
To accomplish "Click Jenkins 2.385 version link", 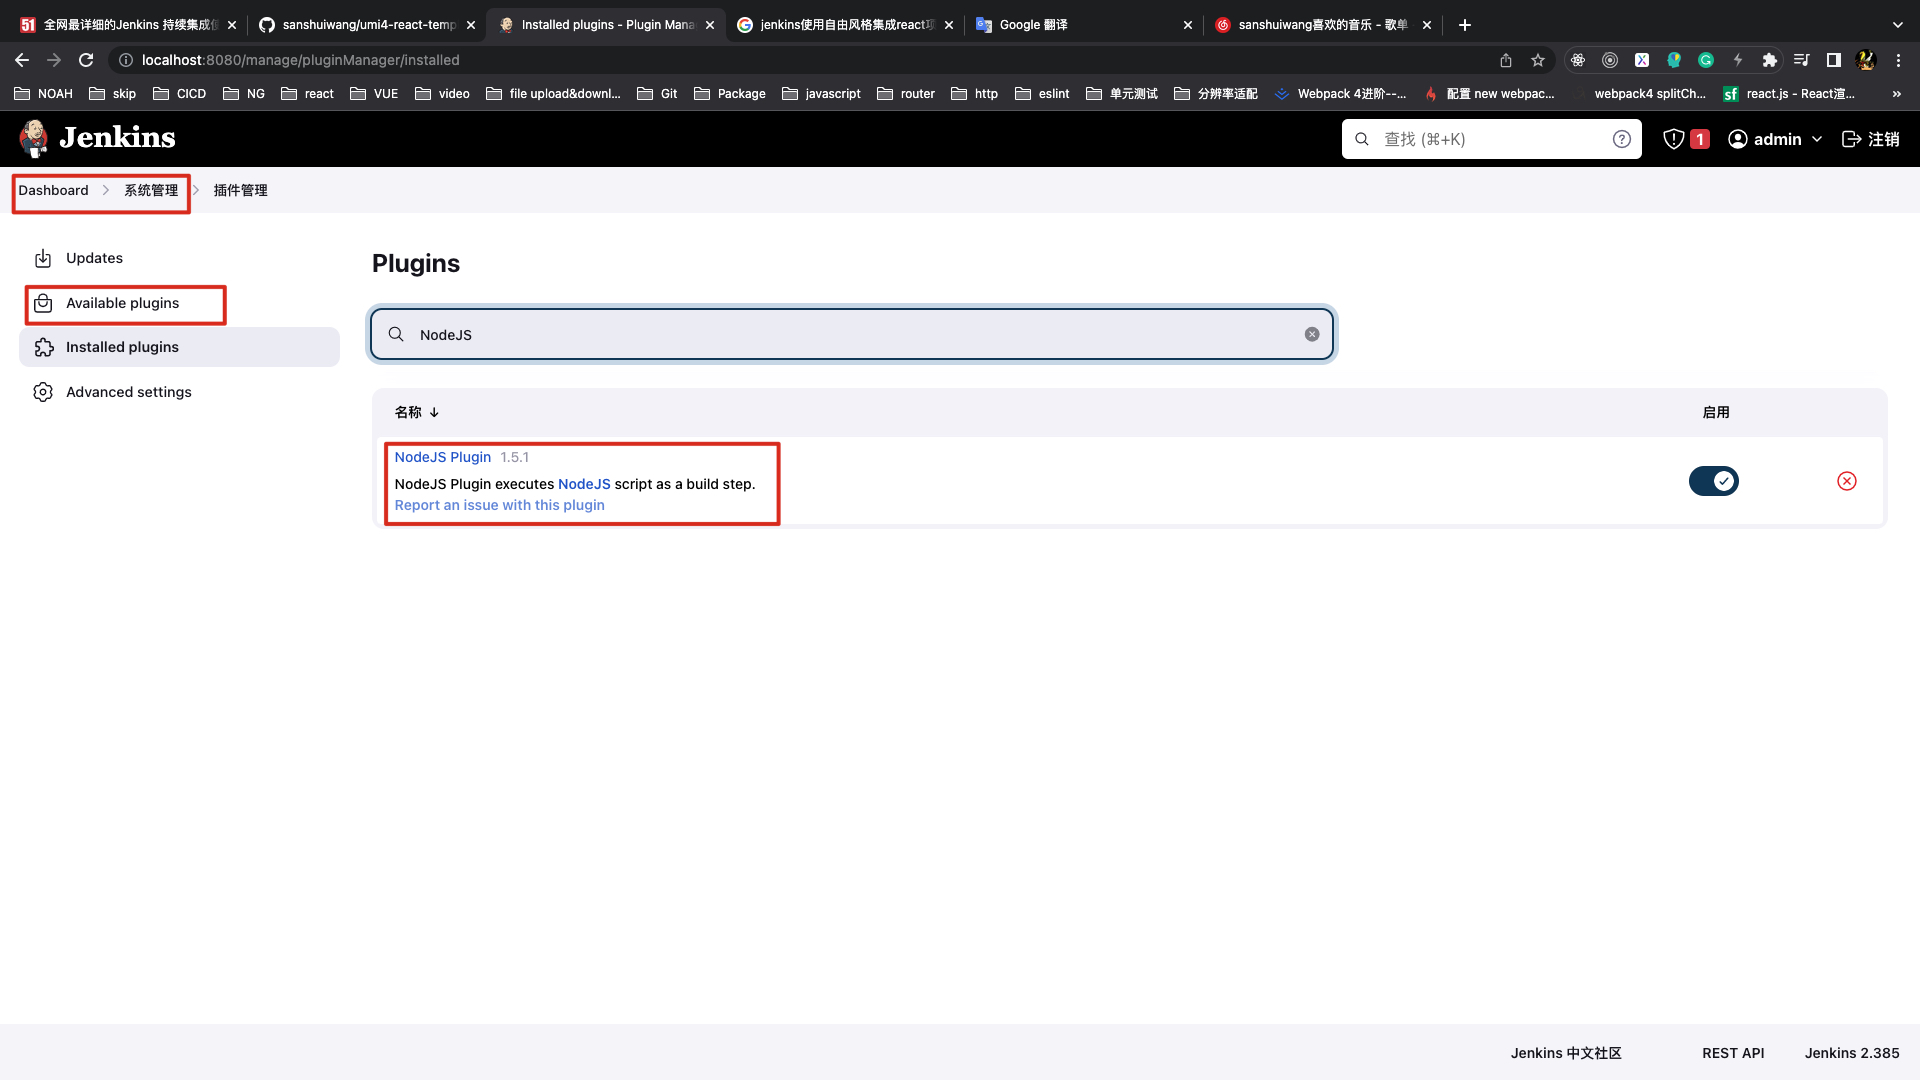I will (1852, 1053).
